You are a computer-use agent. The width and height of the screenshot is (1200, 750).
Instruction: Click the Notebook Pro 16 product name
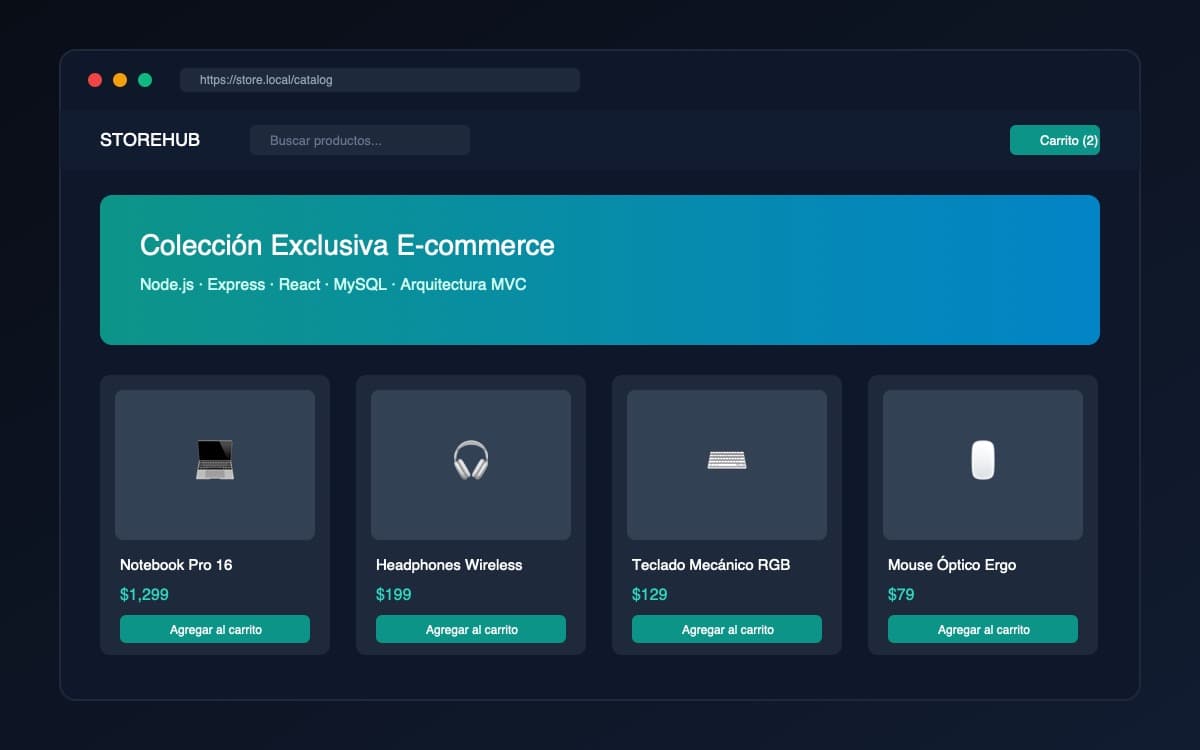tap(176, 565)
